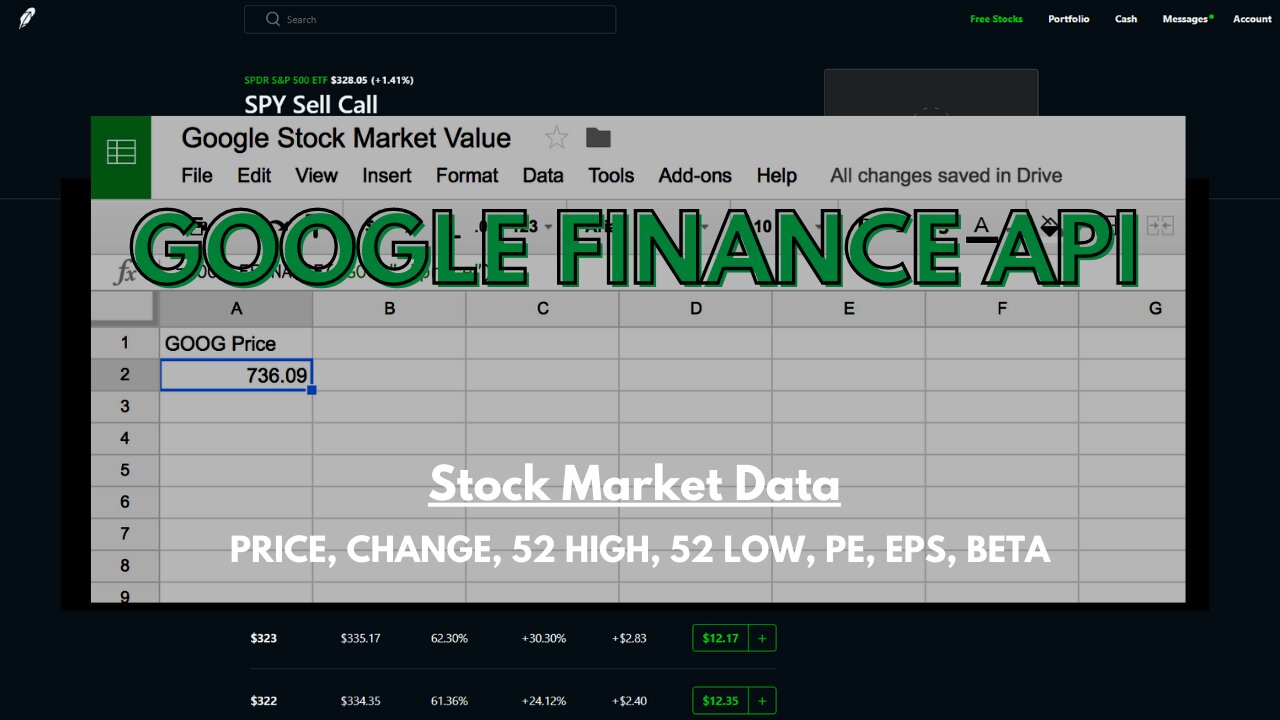Click the move-to-folder icon
Screen dimensions: 1280x720
click(x=598, y=138)
